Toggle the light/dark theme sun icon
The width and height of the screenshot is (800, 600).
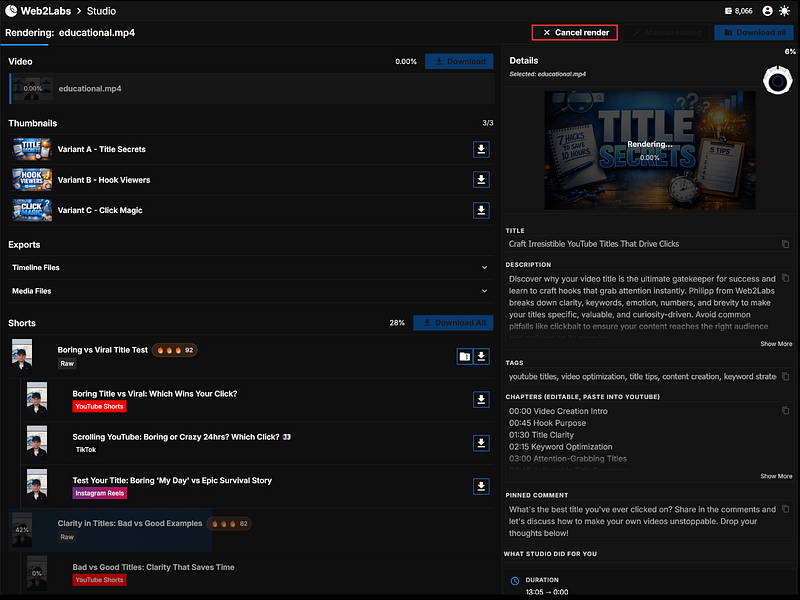[784, 11]
